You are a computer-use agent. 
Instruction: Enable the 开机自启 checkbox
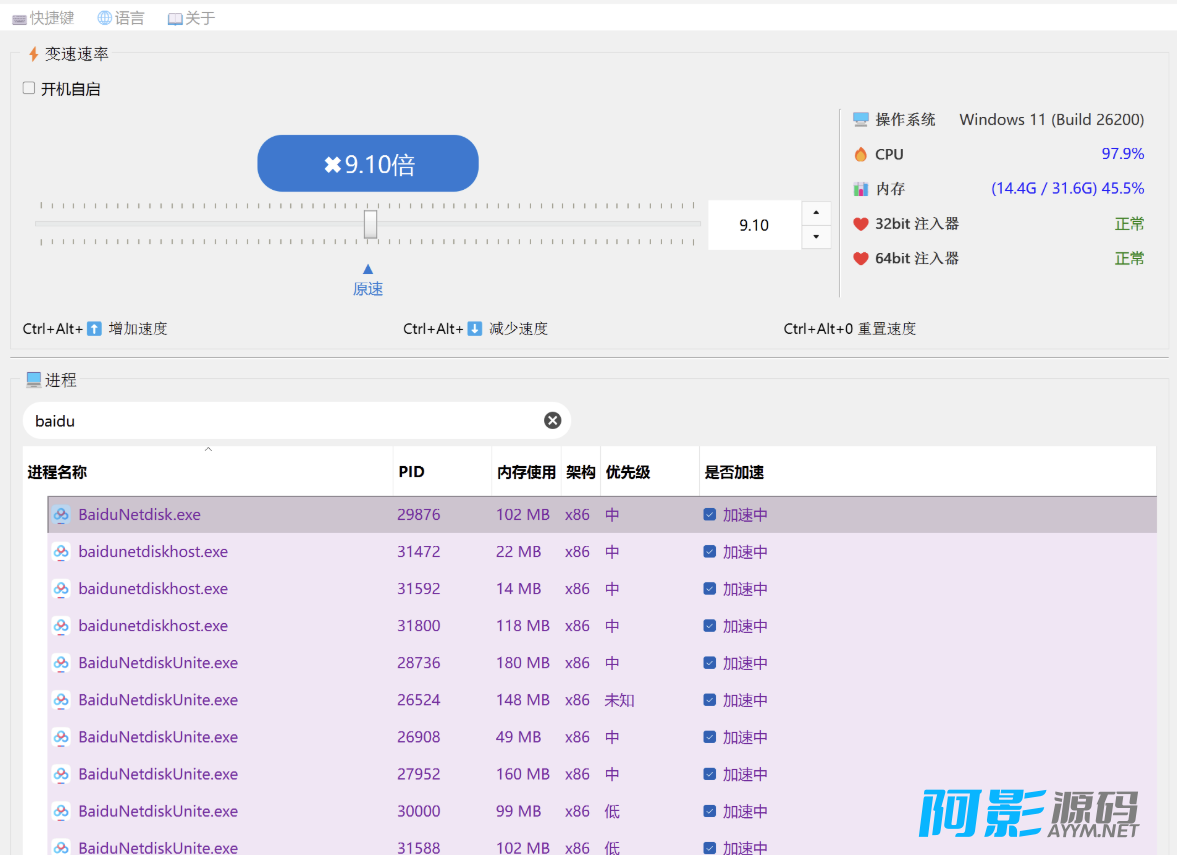[x=29, y=88]
